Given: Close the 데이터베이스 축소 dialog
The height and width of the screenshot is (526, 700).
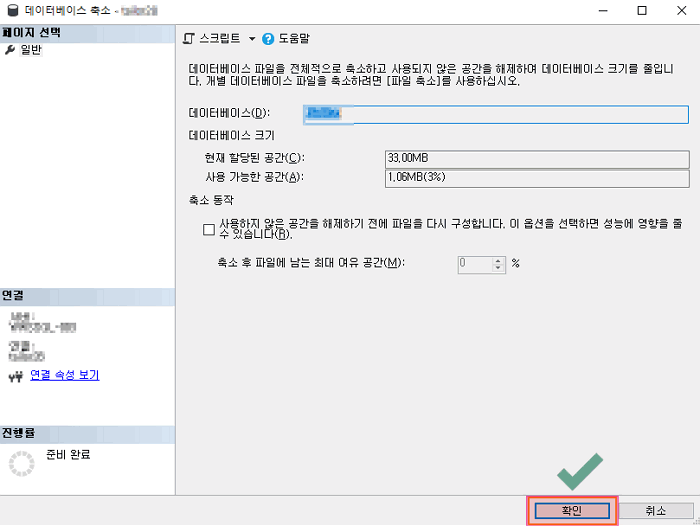Looking at the screenshot, I should coord(681,10).
